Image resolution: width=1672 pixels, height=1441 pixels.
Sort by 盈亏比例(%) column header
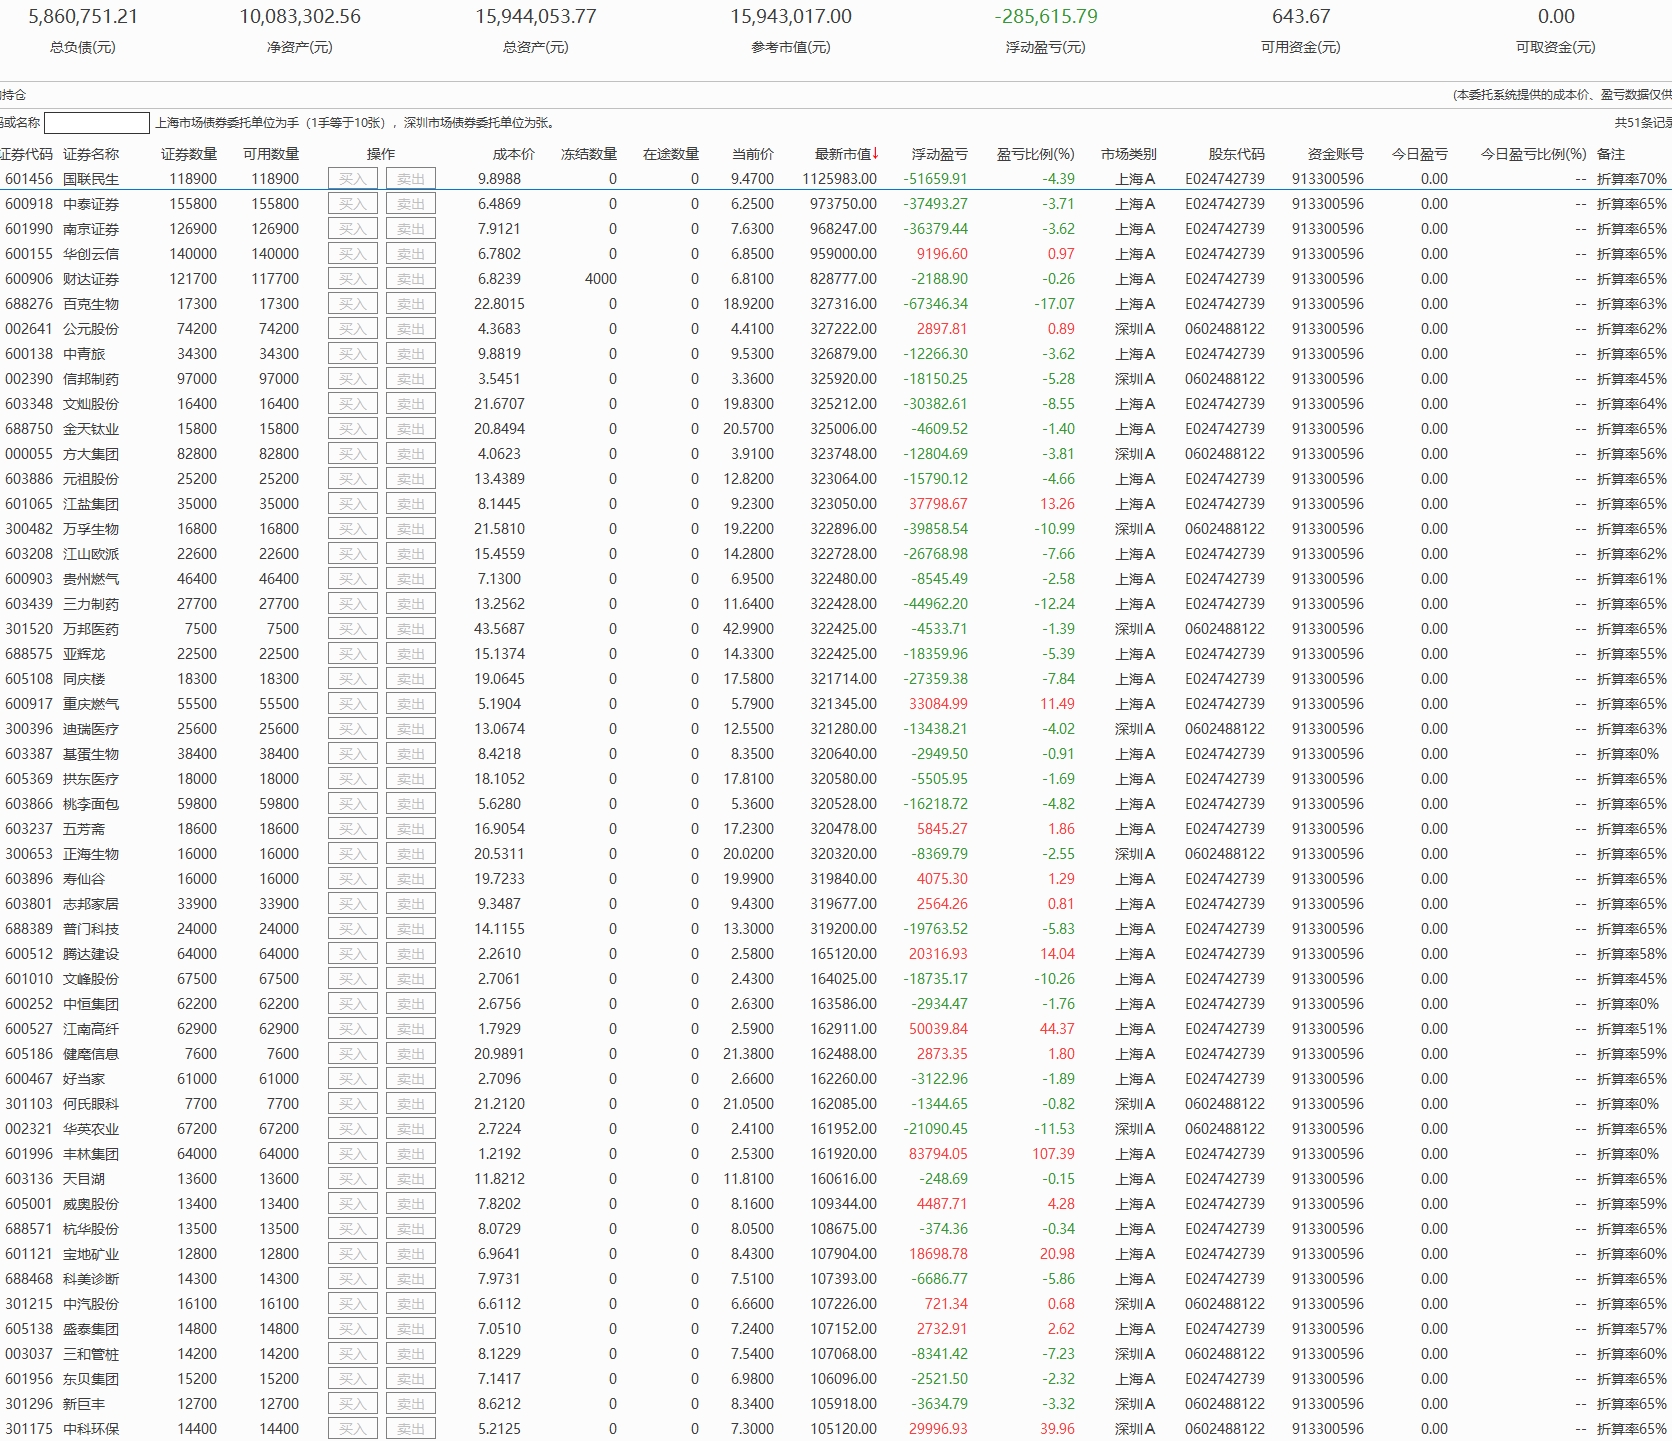point(1035,154)
